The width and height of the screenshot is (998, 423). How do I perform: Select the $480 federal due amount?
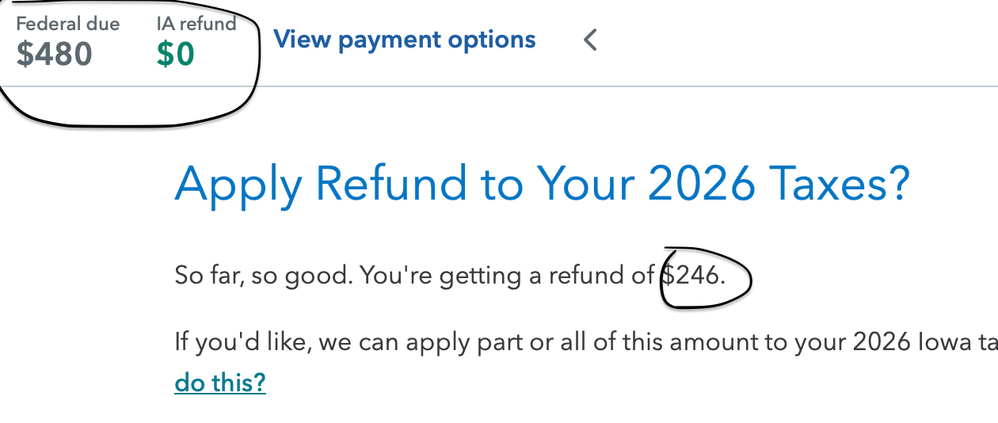(54, 54)
